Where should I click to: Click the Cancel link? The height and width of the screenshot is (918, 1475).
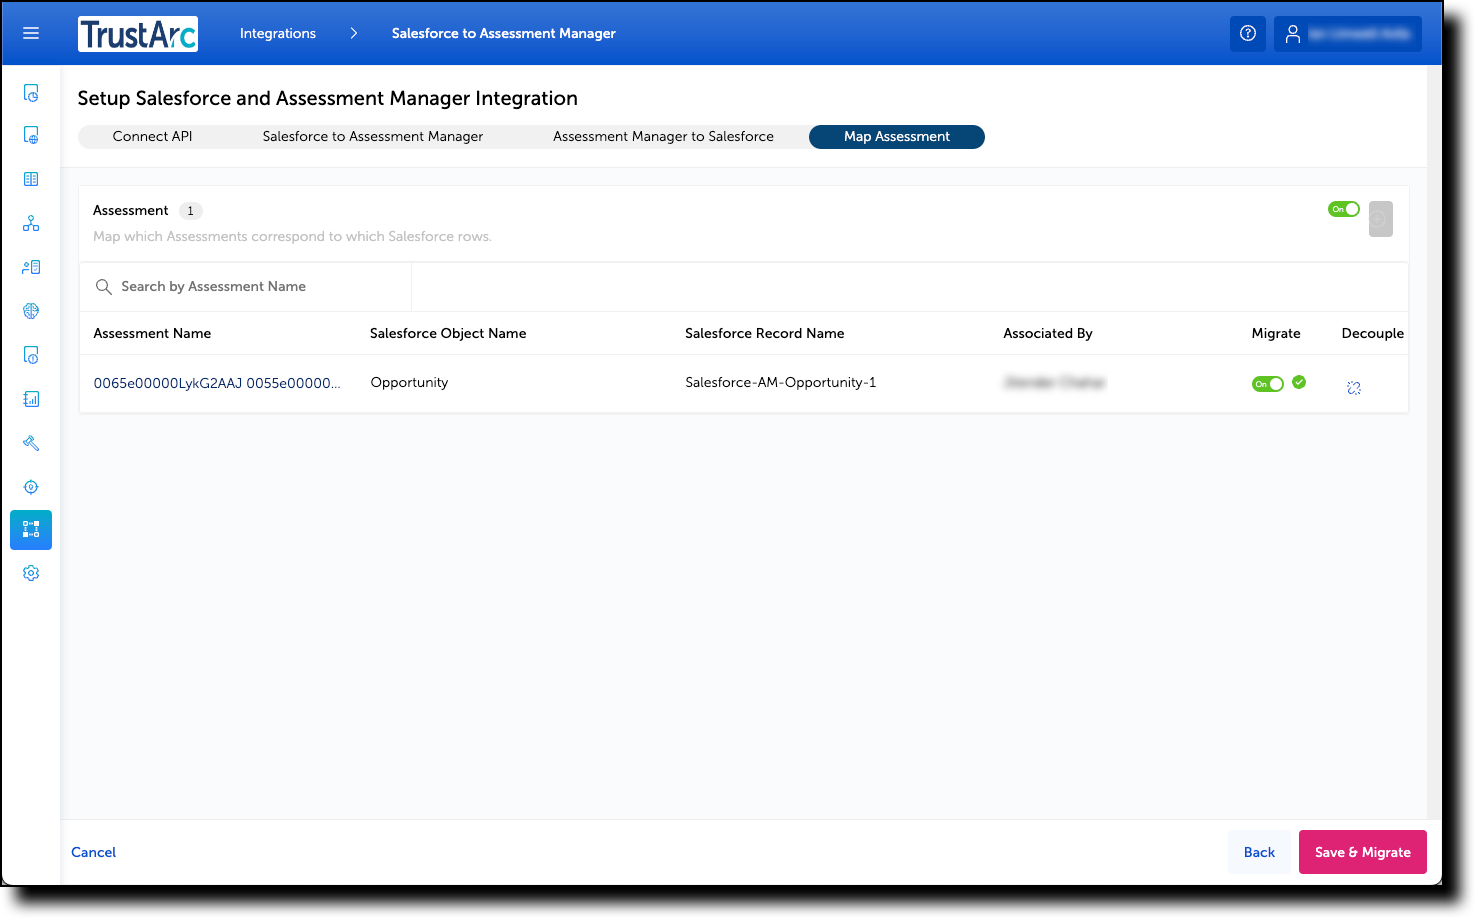pos(93,851)
